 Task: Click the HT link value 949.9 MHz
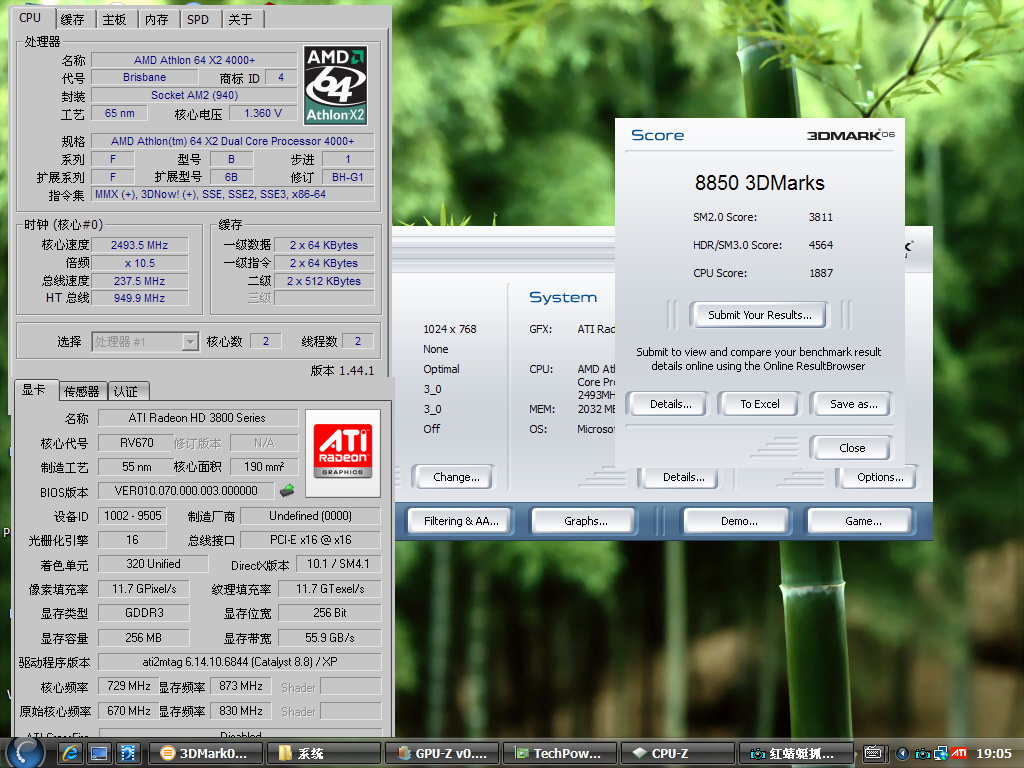click(139, 298)
